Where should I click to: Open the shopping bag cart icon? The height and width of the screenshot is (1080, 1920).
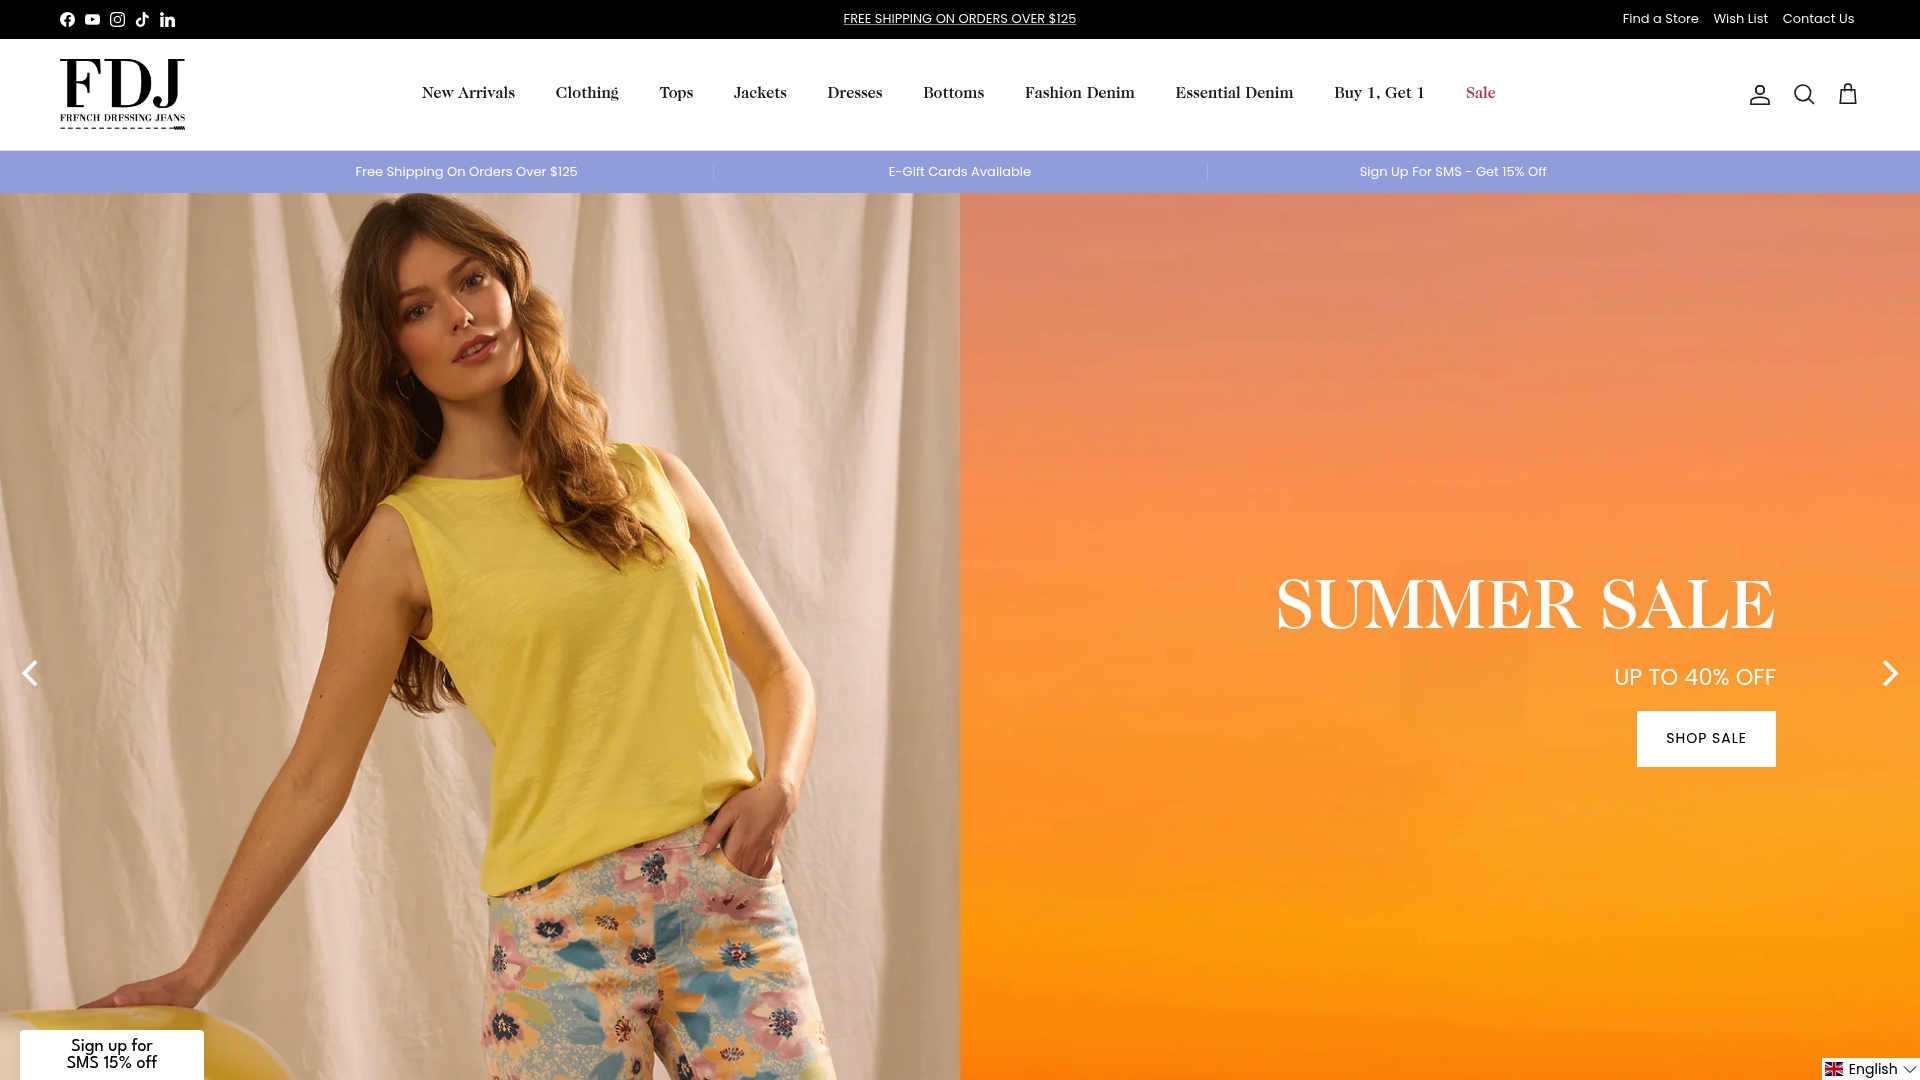[x=1848, y=94]
